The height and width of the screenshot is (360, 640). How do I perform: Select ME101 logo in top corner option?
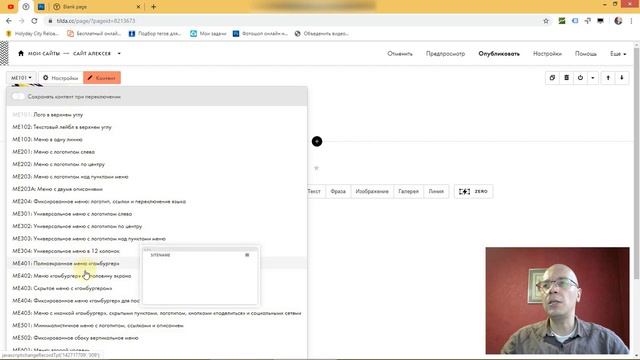click(48, 115)
